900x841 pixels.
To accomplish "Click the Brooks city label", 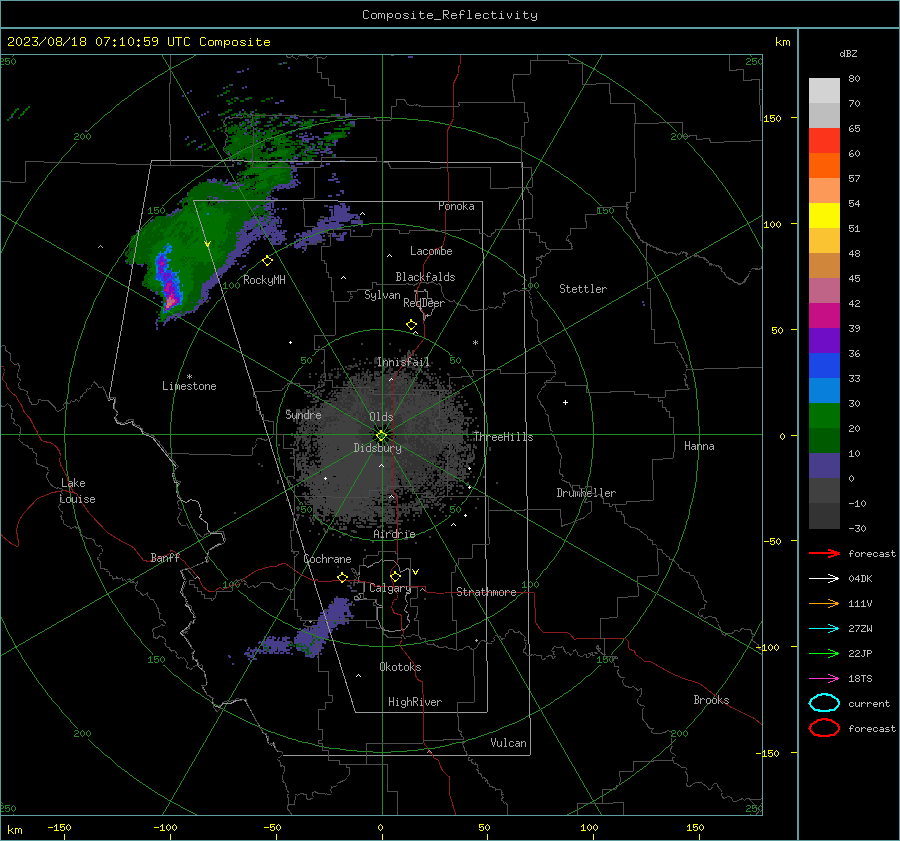I will tap(711, 700).
